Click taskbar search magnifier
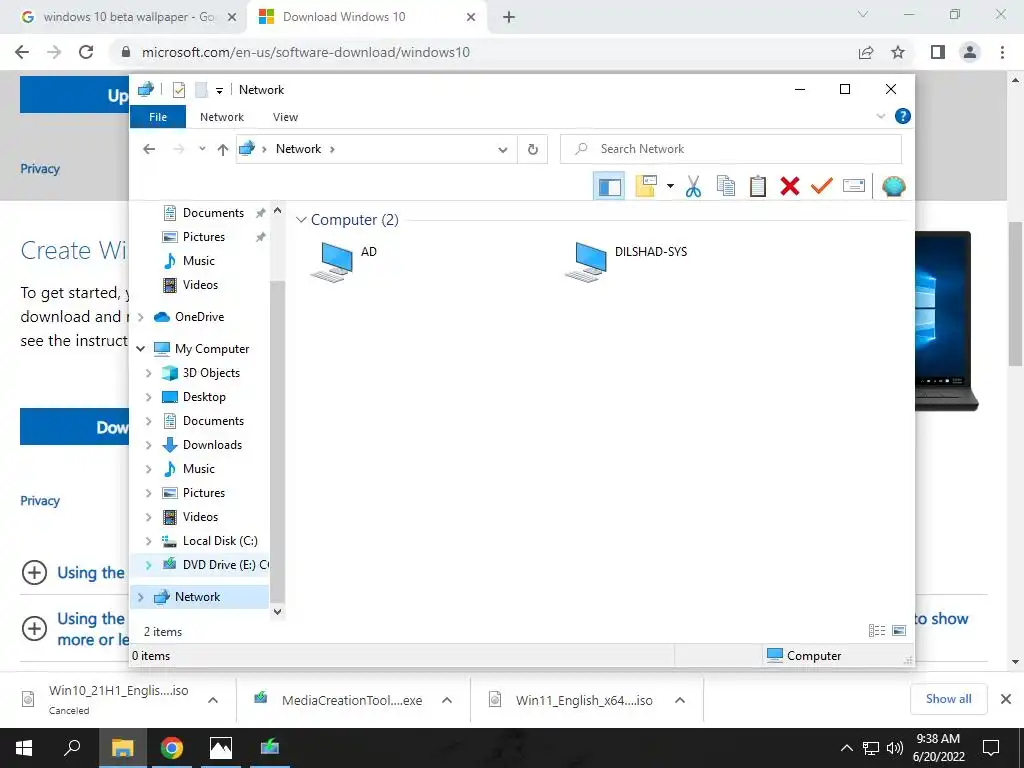The height and width of the screenshot is (768, 1024). 72,748
